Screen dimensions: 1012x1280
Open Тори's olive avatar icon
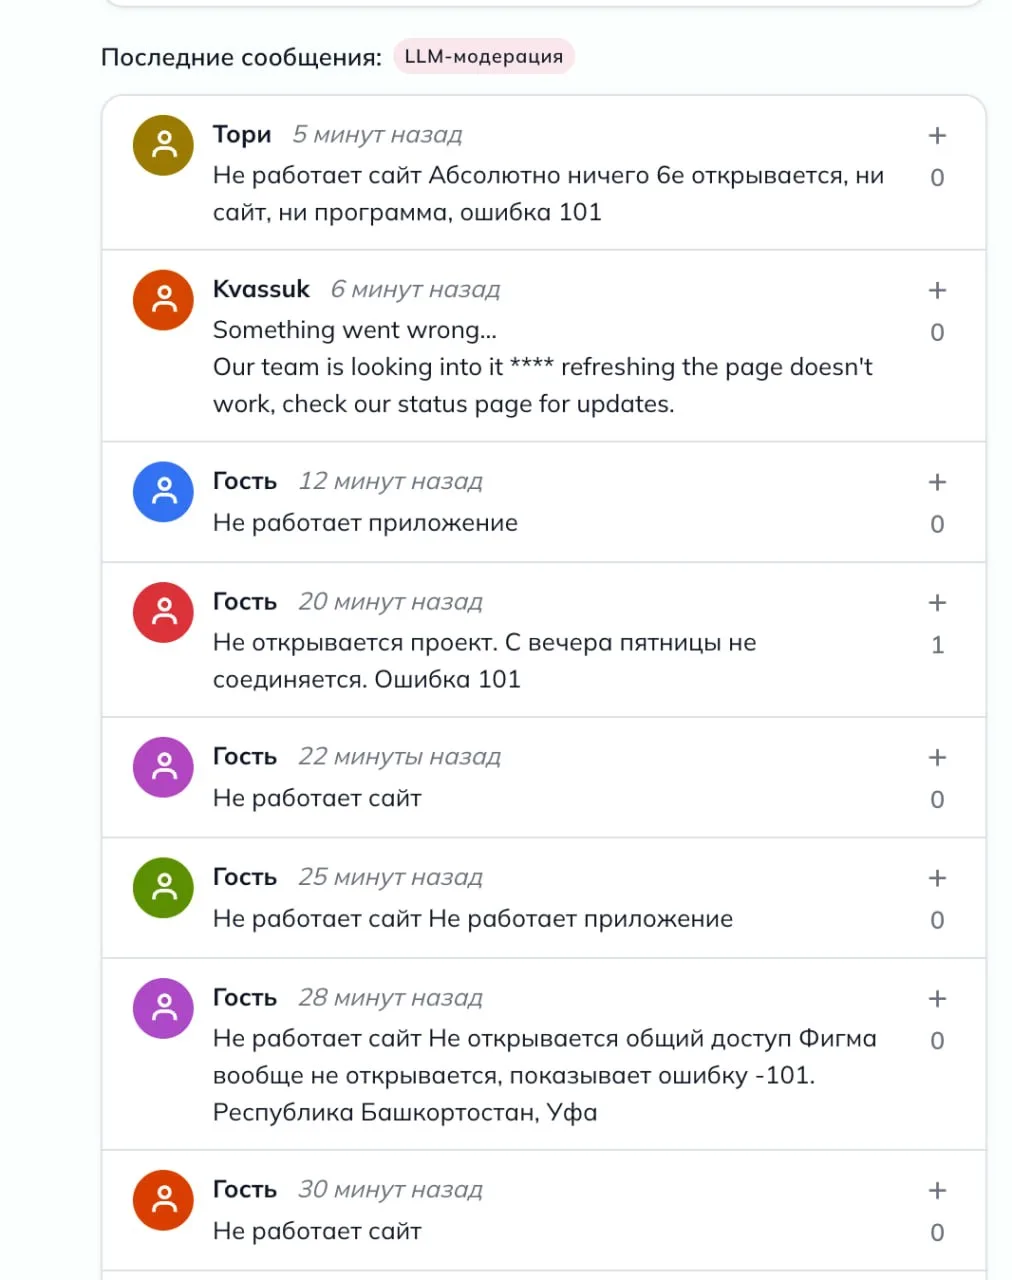point(163,145)
